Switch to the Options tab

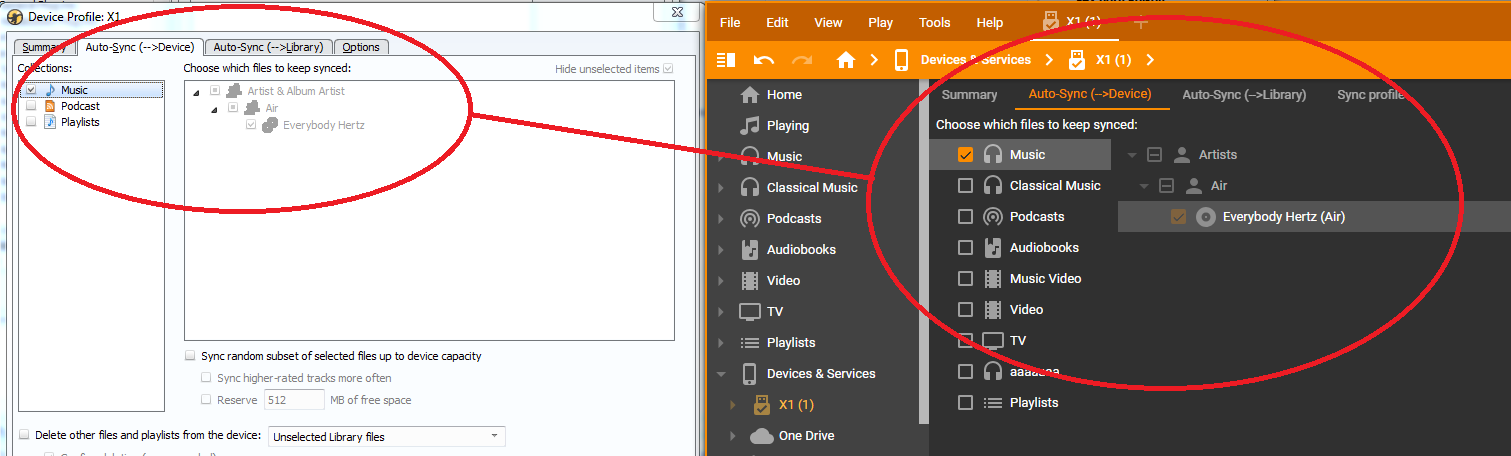tap(361, 47)
